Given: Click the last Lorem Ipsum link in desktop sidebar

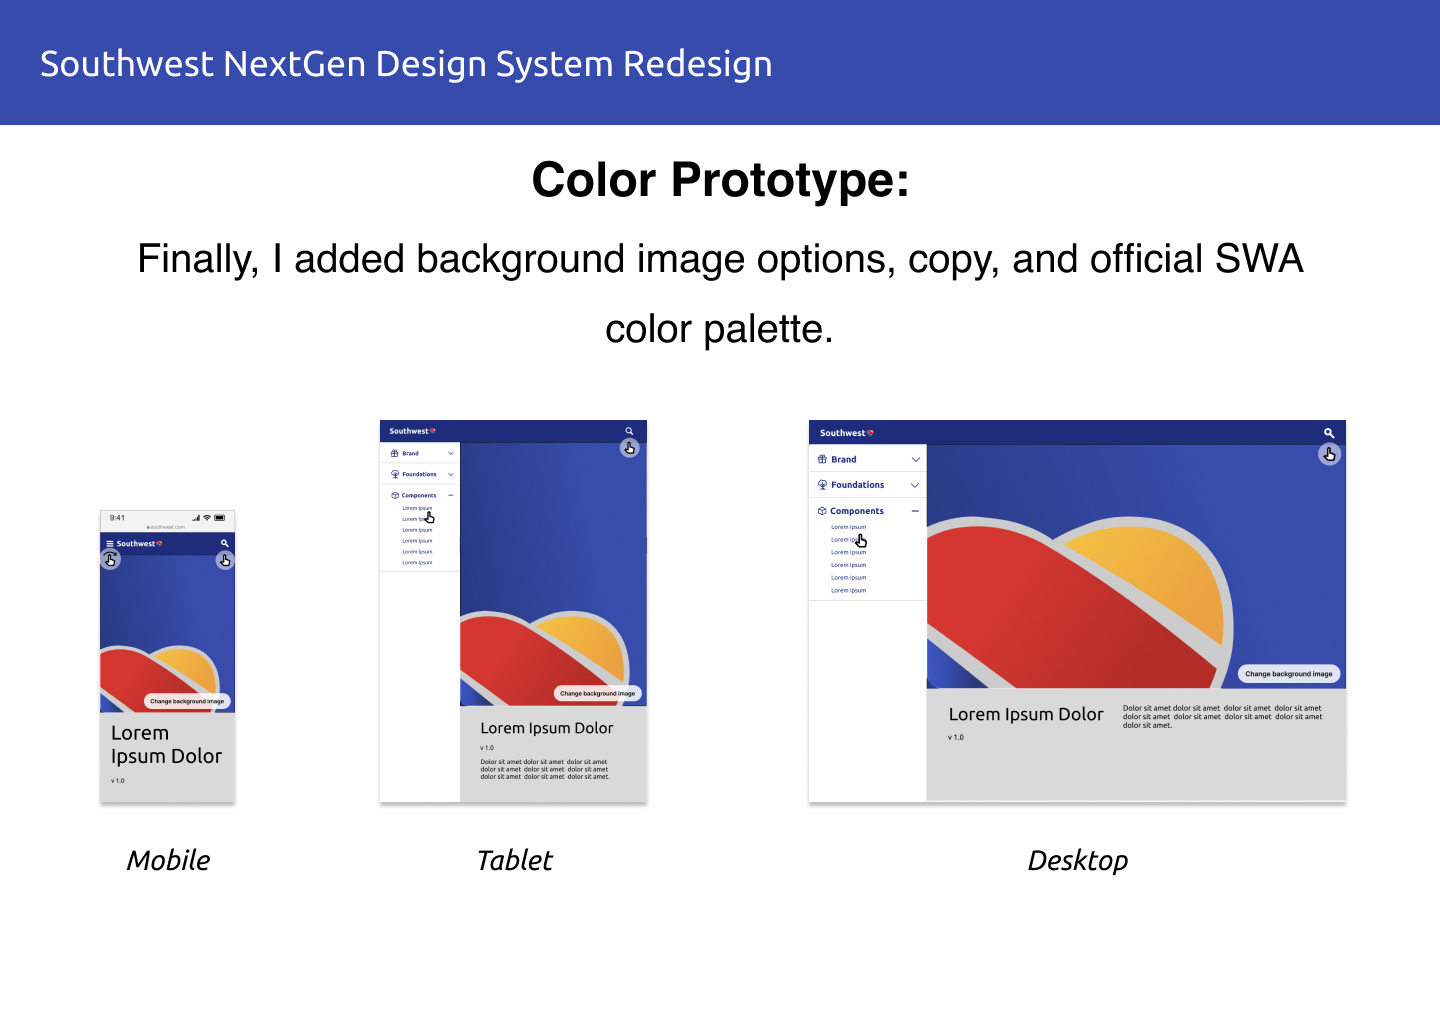Looking at the screenshot, I should tap(849, 591).
